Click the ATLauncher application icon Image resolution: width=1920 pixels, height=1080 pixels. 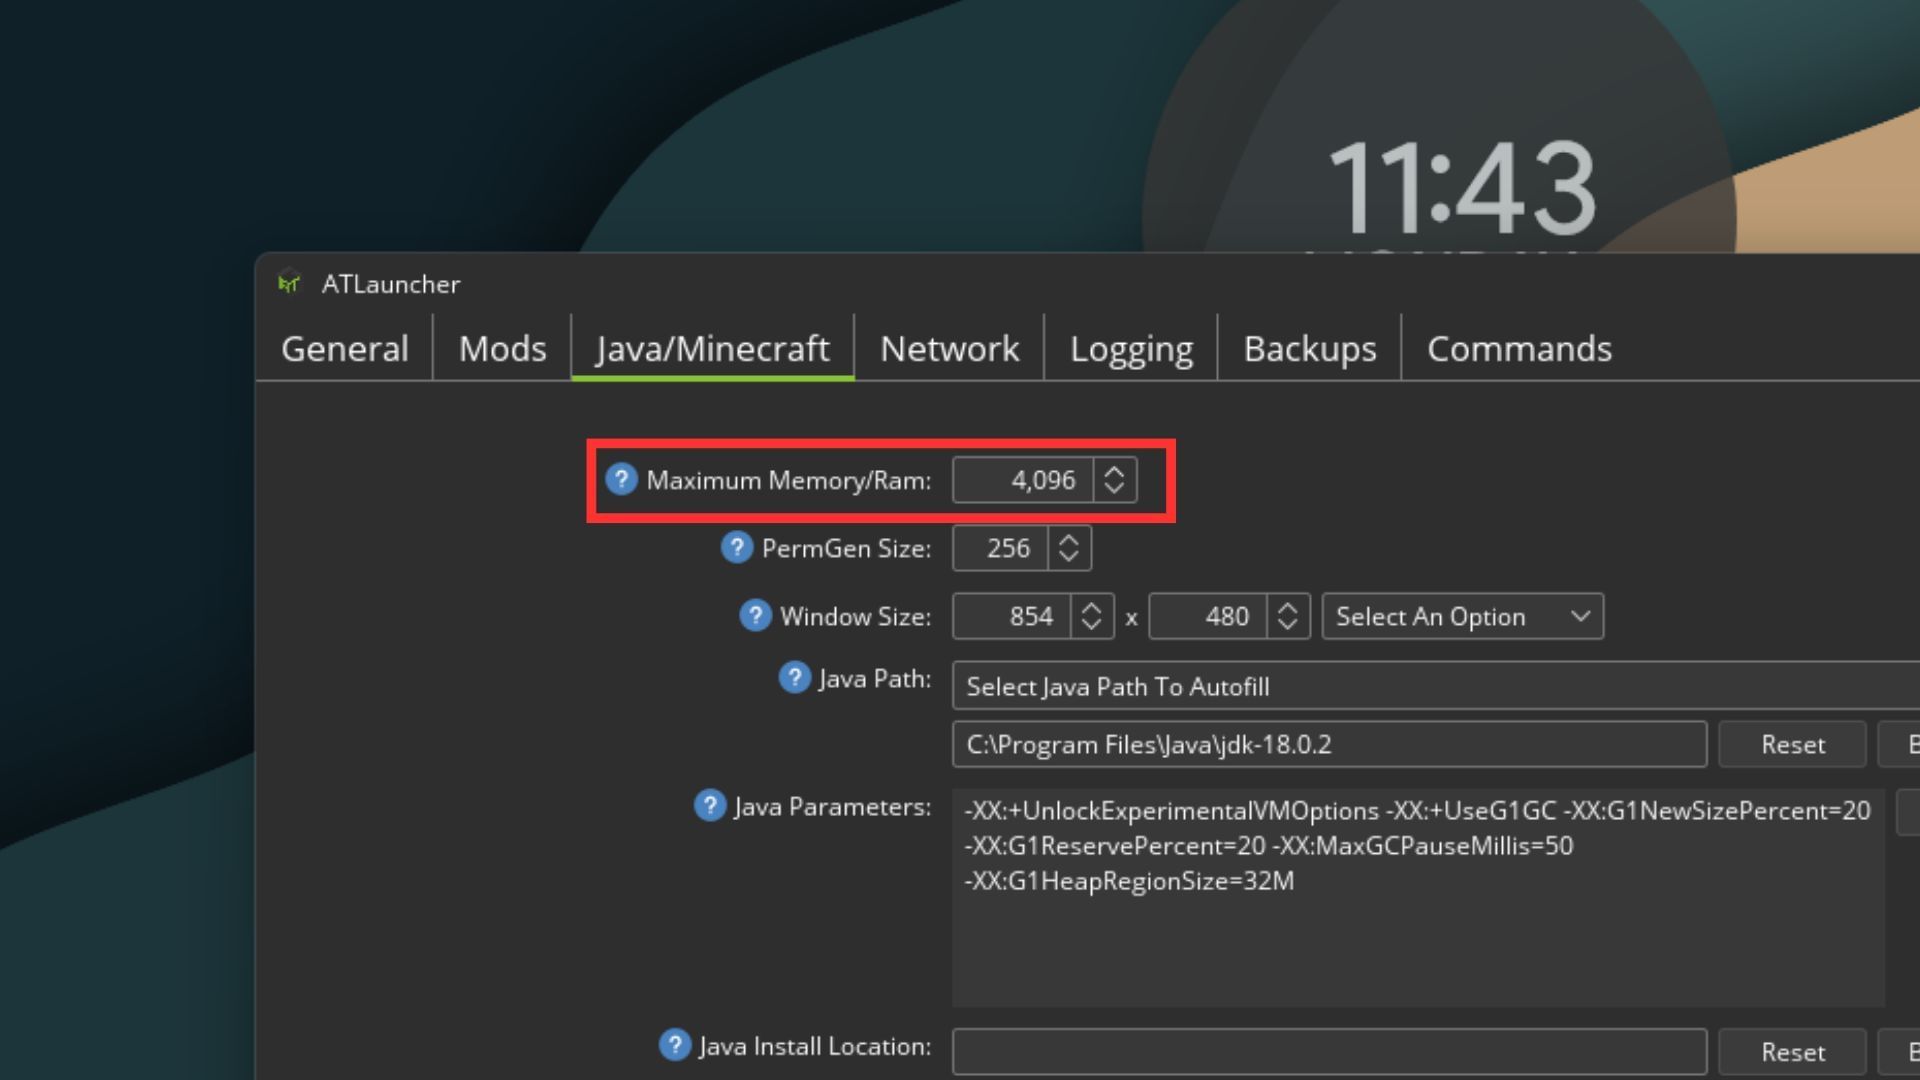click(x=289, y=282)
